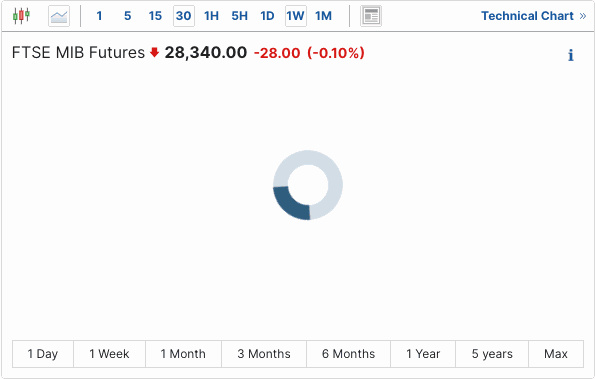The height and width of the screenshot is (379, 595).
Task: Select the 30 minute interval
Action: [184, 16]
